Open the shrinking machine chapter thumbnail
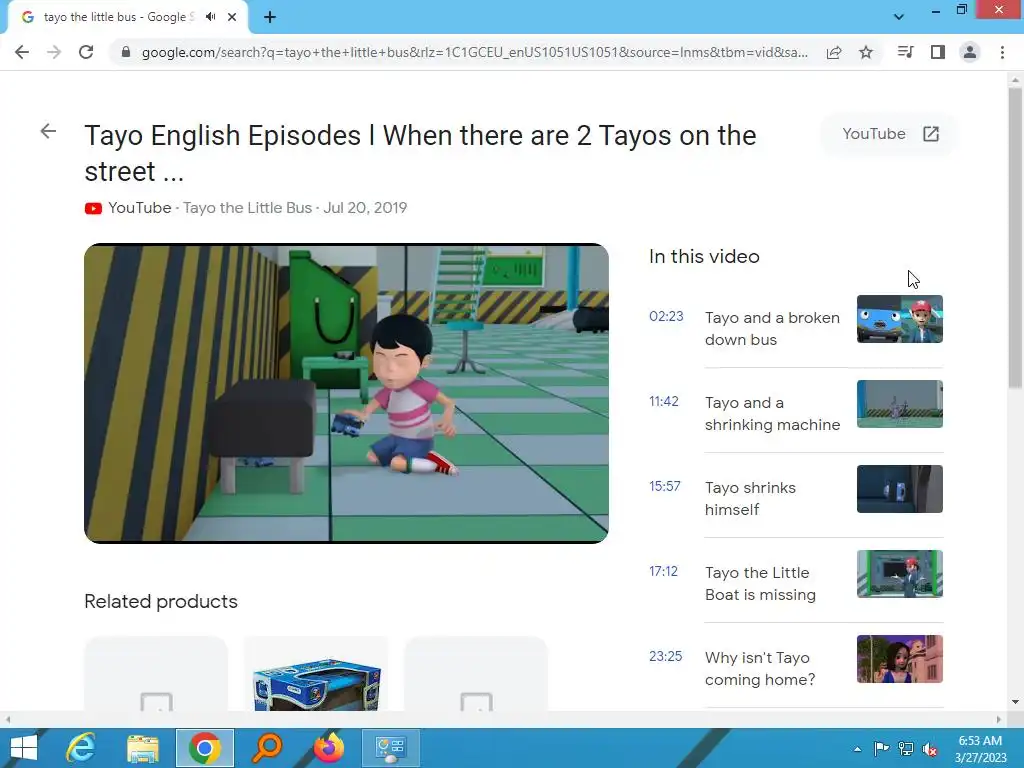The width and height of the screenshot is (1024, 768). tap(899, 404)
